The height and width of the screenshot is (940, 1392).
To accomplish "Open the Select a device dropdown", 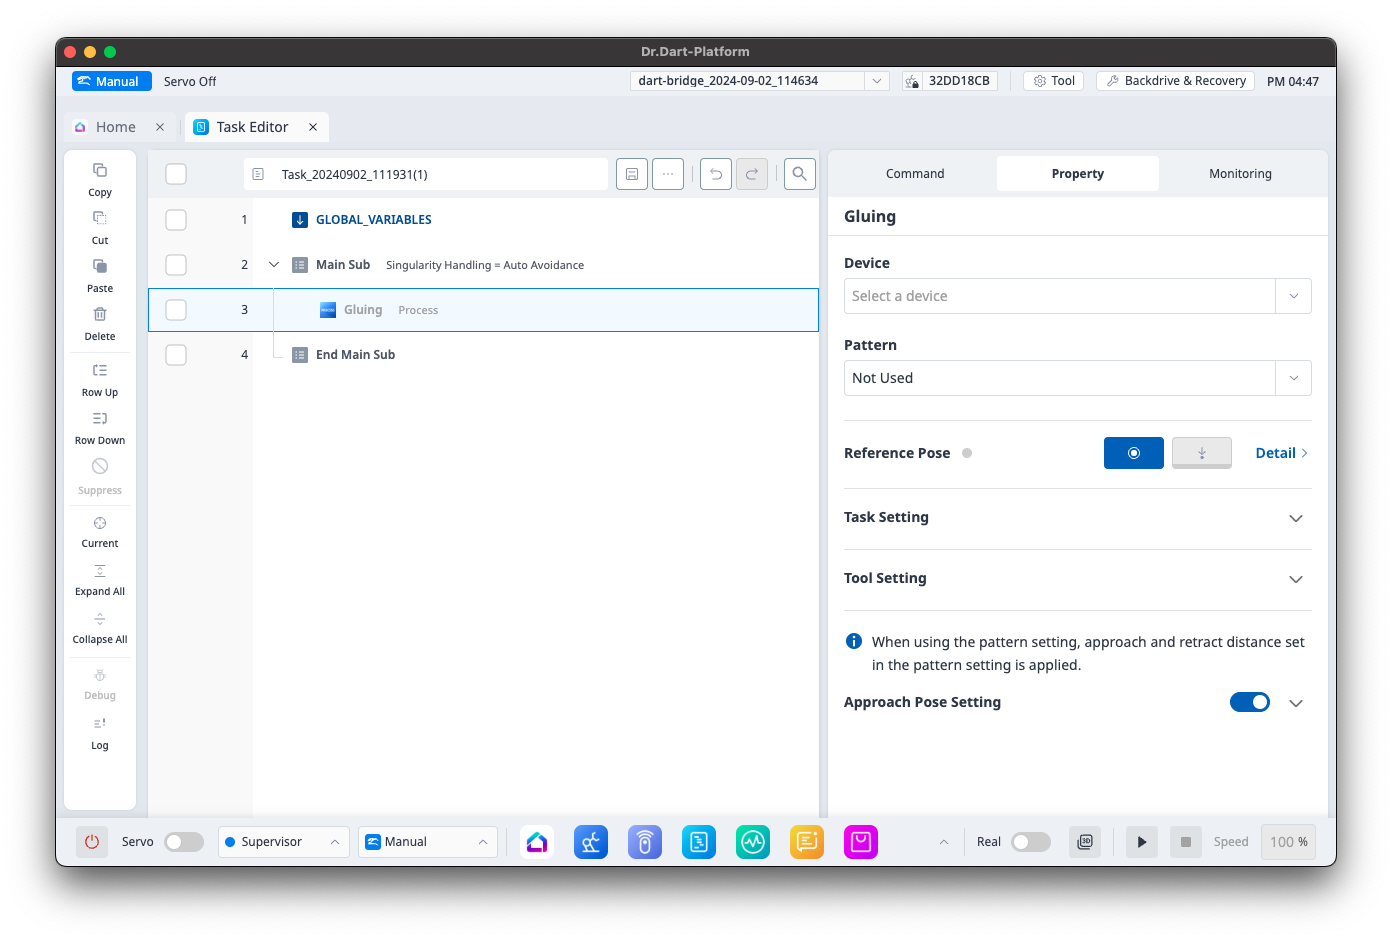I will tap(1077, 296).
